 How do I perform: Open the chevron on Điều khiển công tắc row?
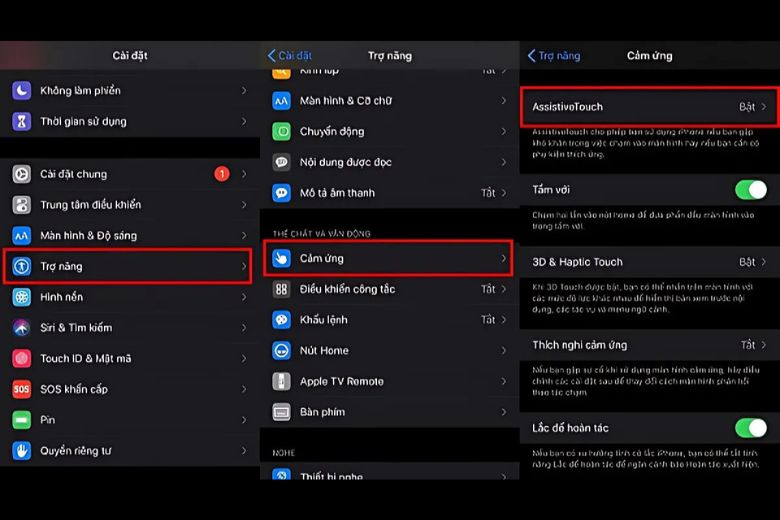[x=504, y=289]
